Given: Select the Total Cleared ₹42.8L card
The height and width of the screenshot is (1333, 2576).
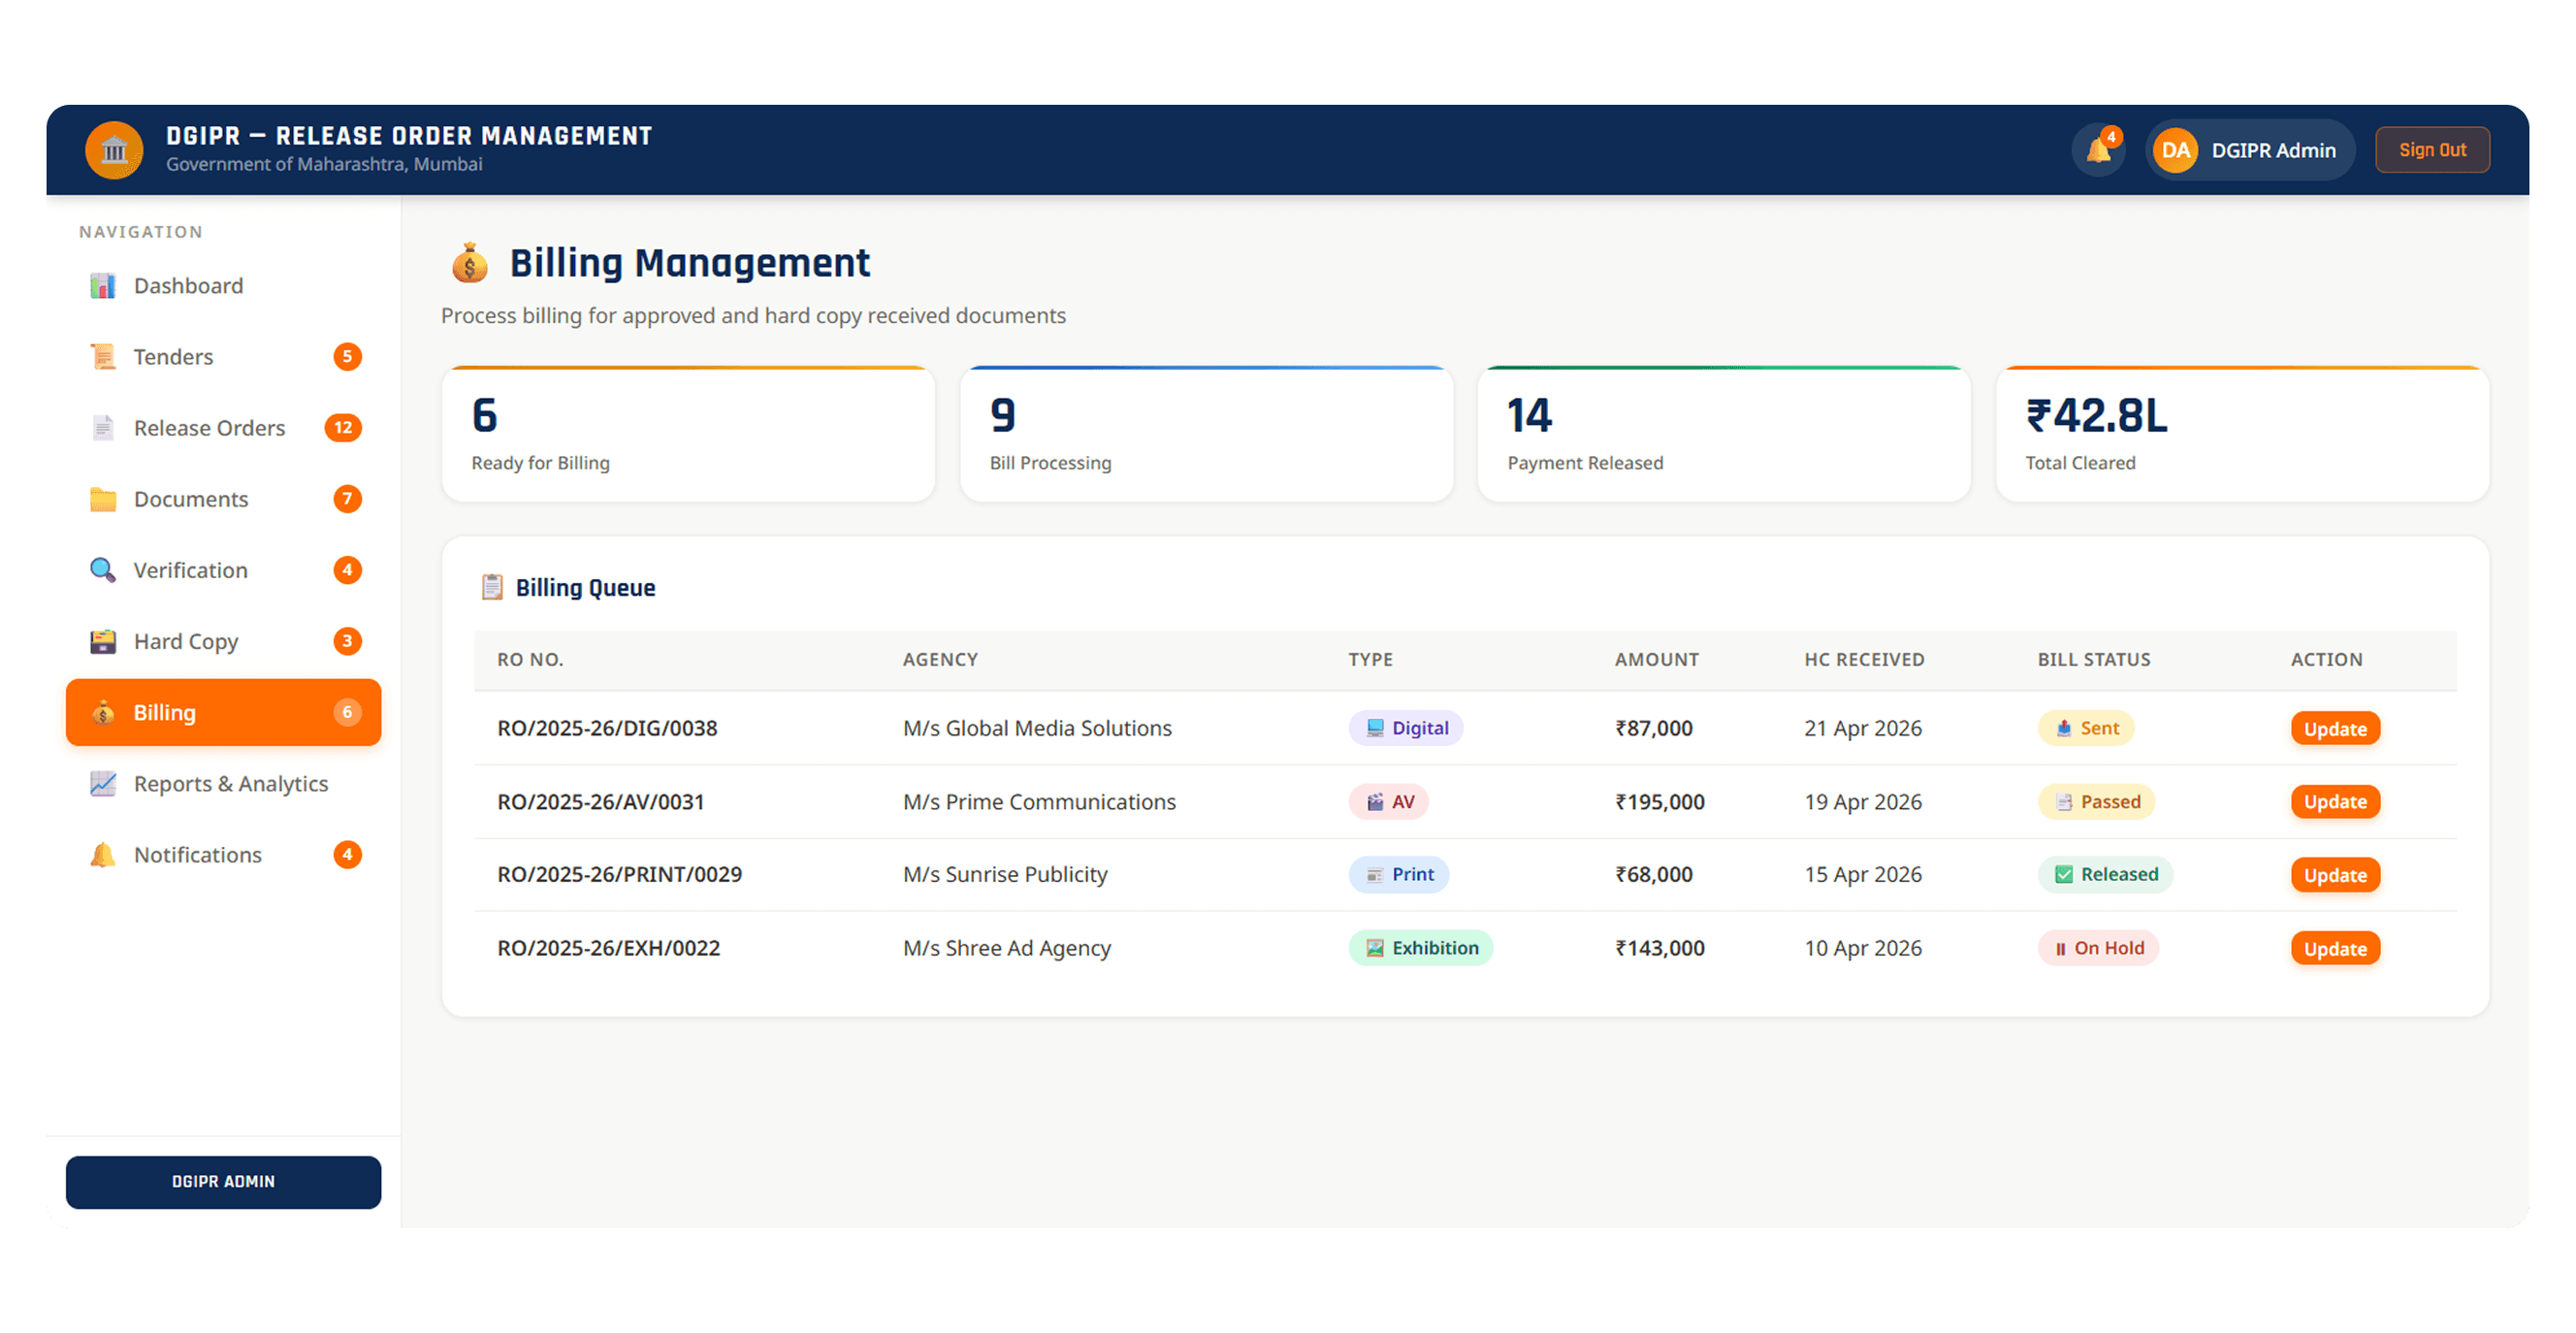Looking at the screenshot, I should (2242, 434).
